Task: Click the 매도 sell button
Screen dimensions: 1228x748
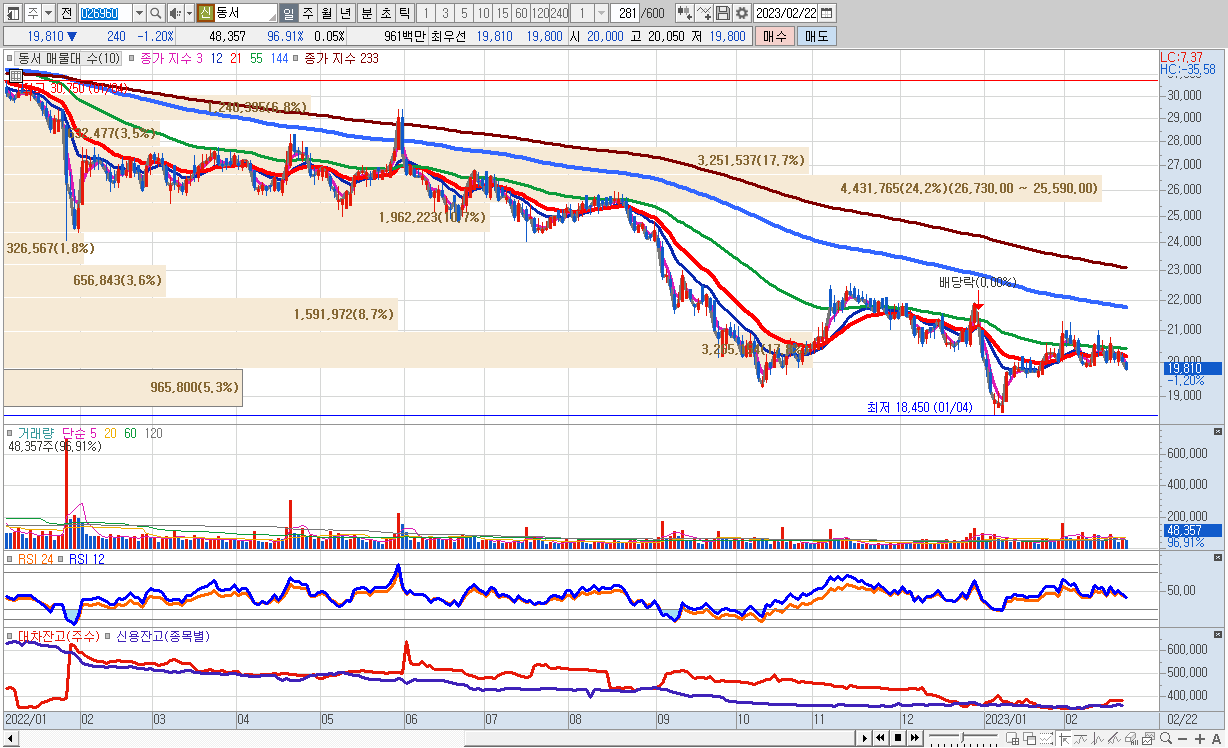Action: 816,36
